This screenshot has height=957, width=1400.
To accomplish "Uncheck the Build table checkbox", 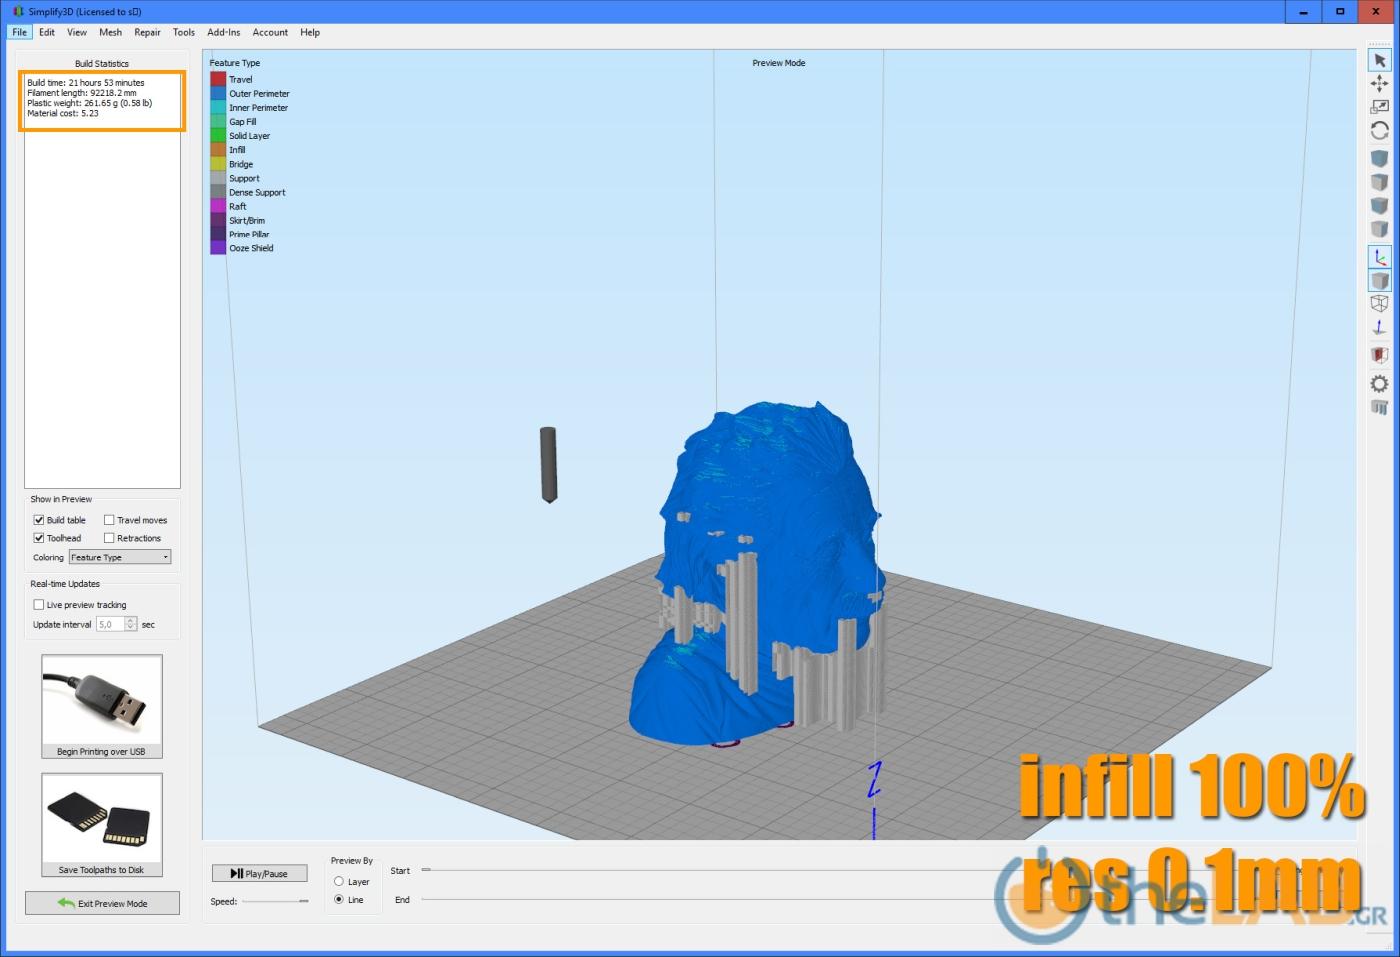I will (39, 520).
